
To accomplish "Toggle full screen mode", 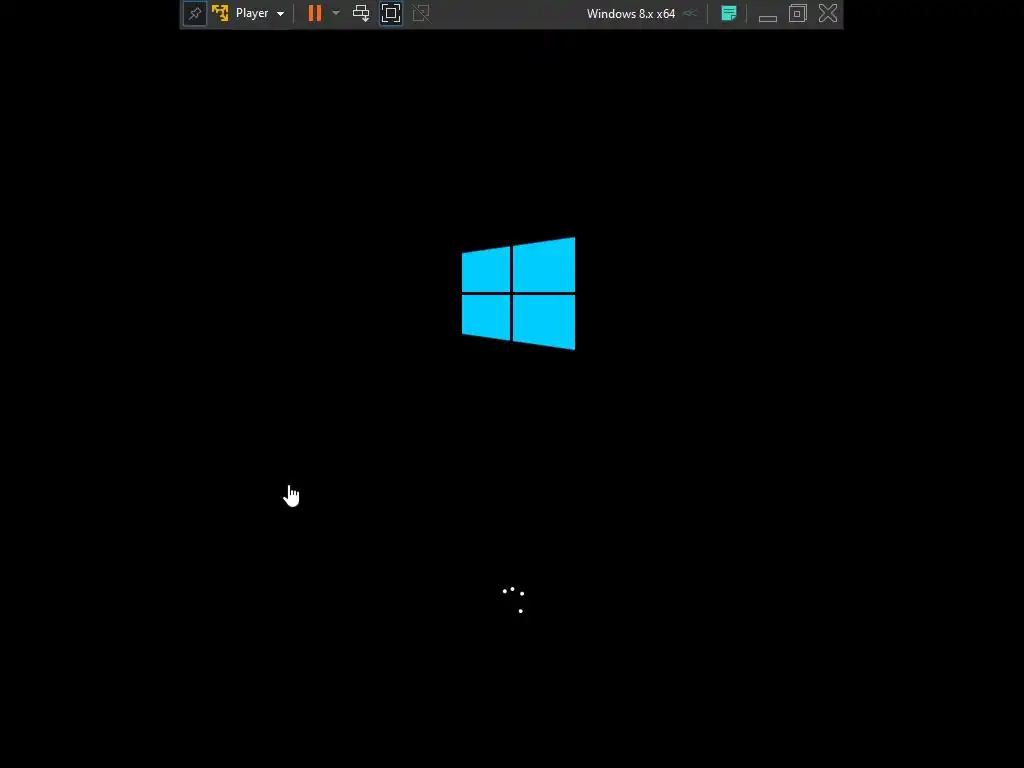I will [391, 13].
